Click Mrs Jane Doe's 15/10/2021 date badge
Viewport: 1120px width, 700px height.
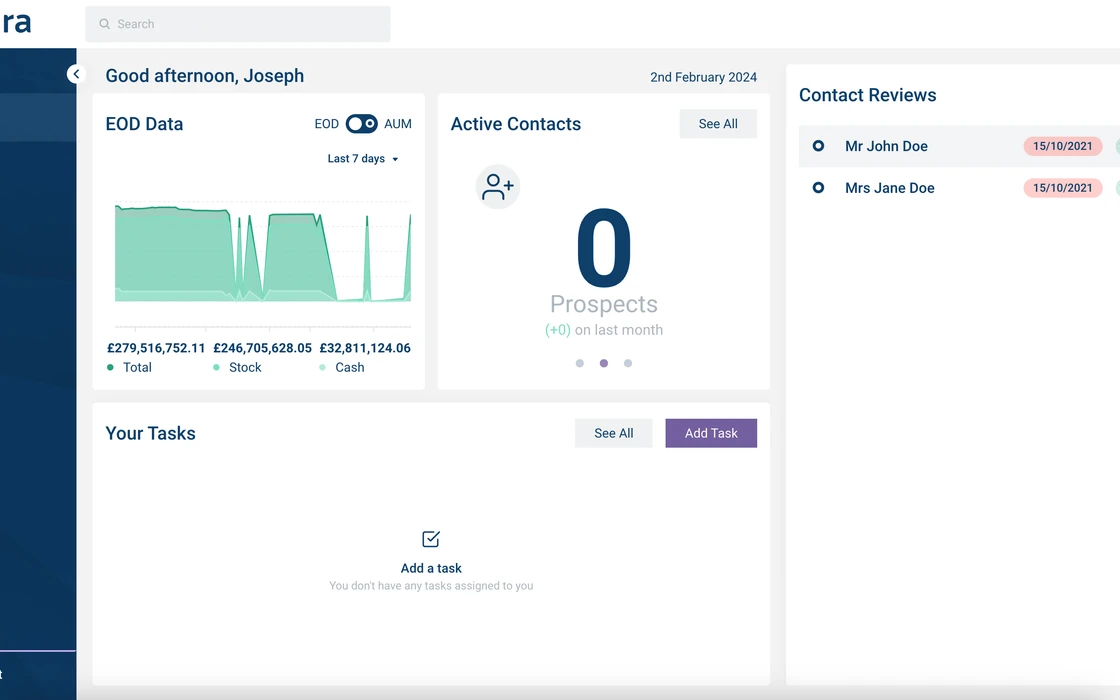[1063, 188]
